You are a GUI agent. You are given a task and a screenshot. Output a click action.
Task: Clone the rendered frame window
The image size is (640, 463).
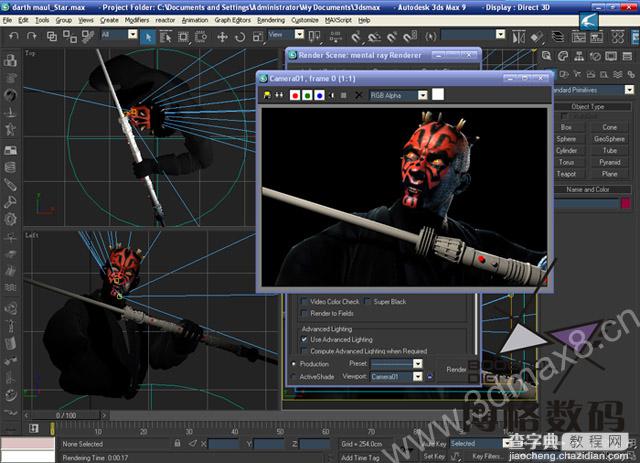coord(279,95)
